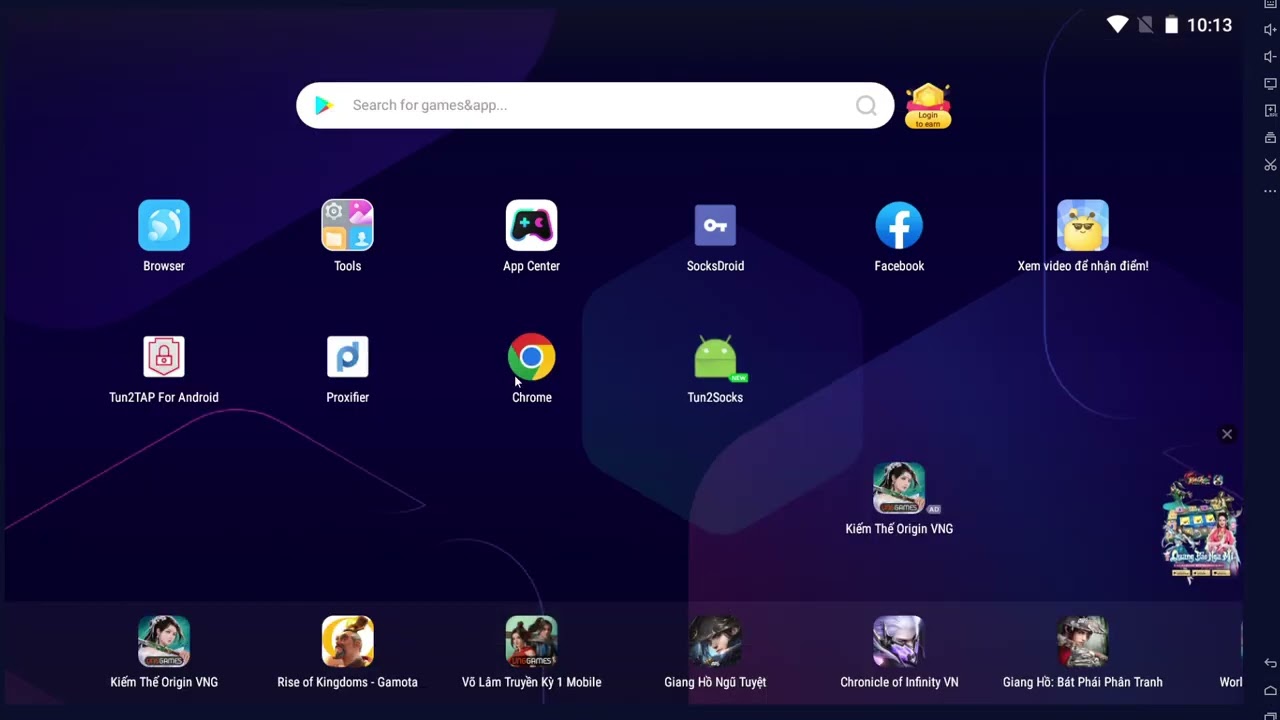
Task: Show more sidebar tools (three dots)
Action: point(1270,191)
